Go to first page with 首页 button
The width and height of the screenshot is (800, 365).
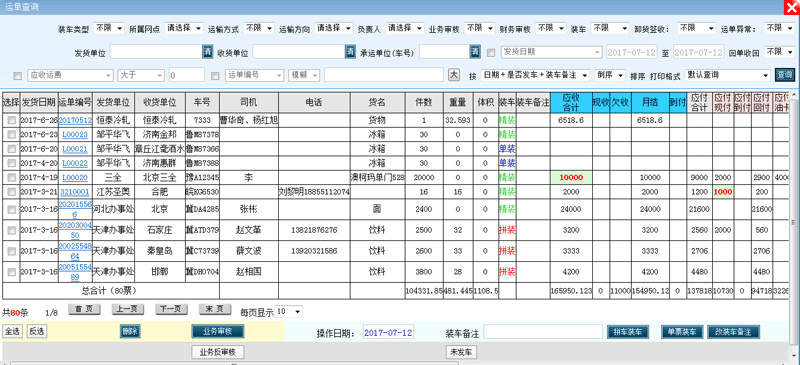[x=84, y=309]
